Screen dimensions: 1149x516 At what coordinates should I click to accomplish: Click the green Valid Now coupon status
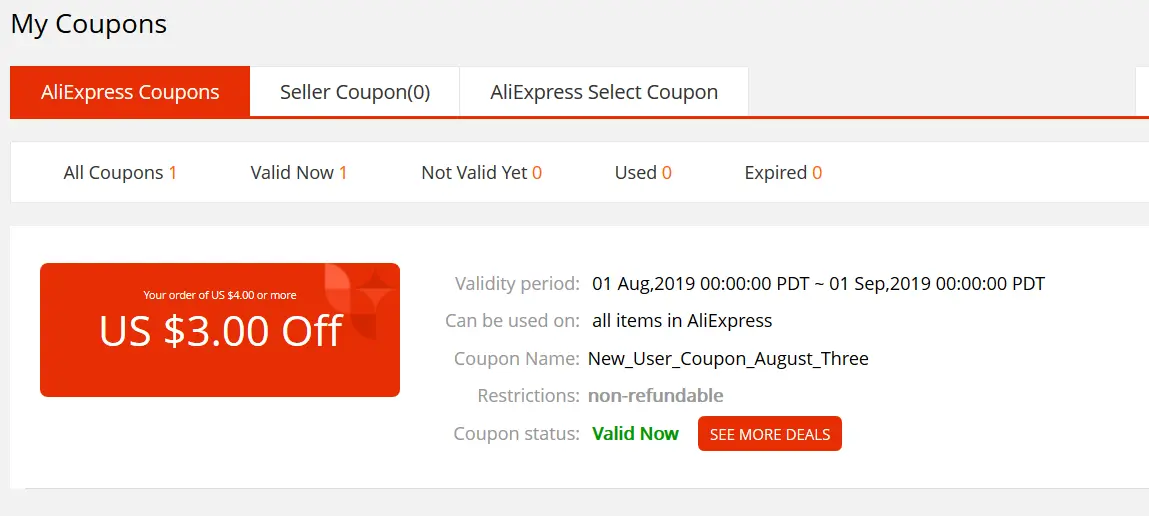[x=635, y=434]
